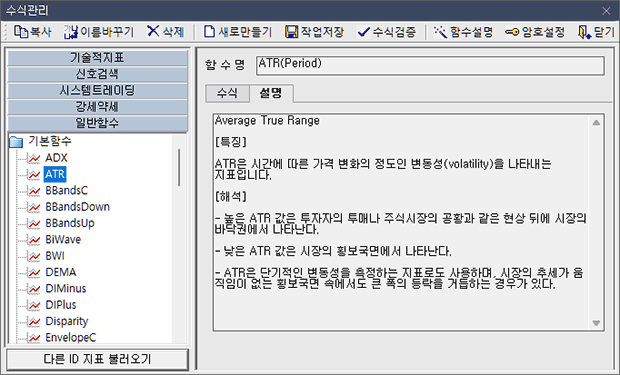Select the 설명 tab
The height and width of the screenshot is (375, 620).
click(271, 93)
